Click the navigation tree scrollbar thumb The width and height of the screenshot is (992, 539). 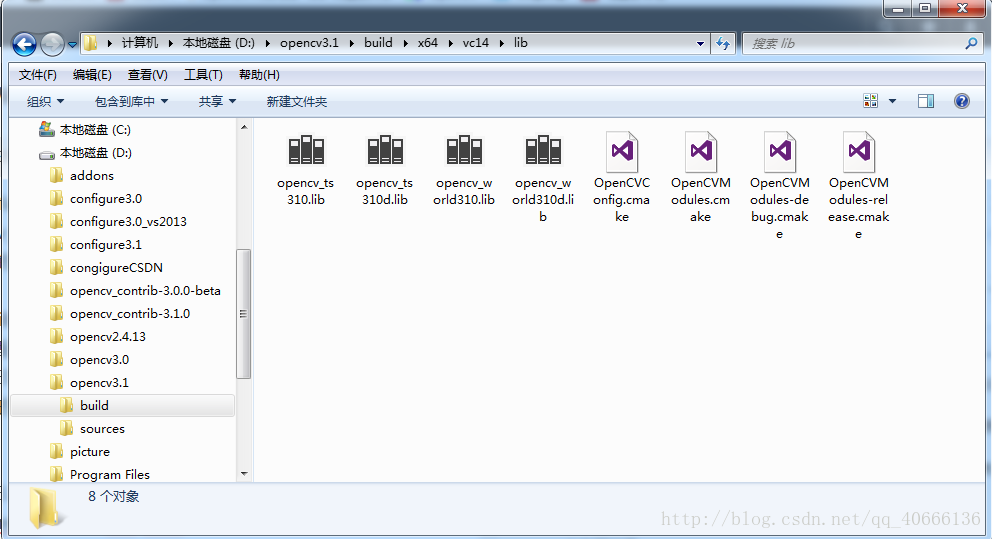(x=244, y=314)
